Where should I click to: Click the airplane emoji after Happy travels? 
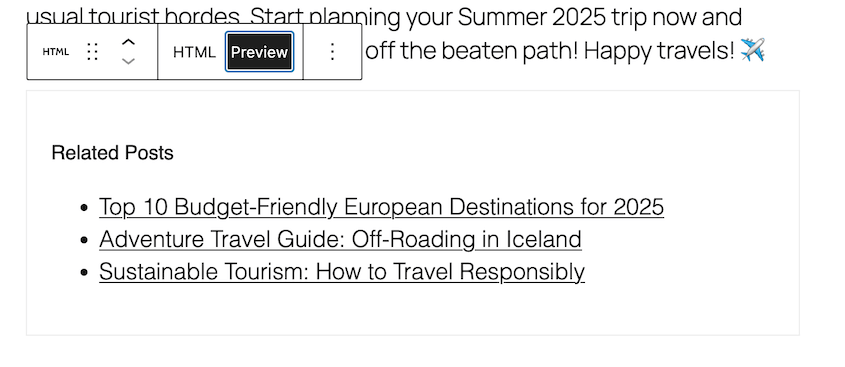(752, 50)
